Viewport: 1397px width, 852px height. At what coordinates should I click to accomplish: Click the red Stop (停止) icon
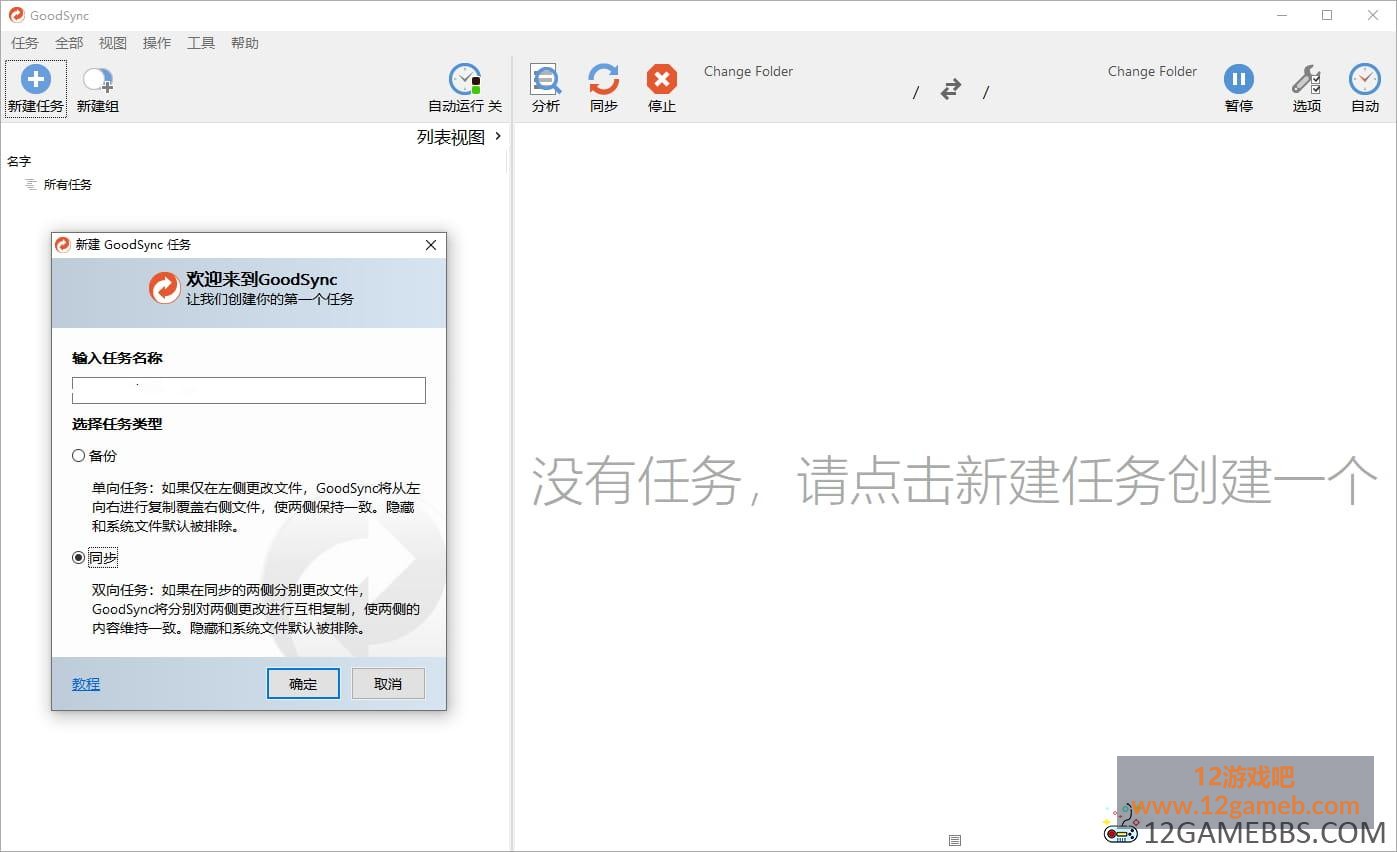[662, 79]
